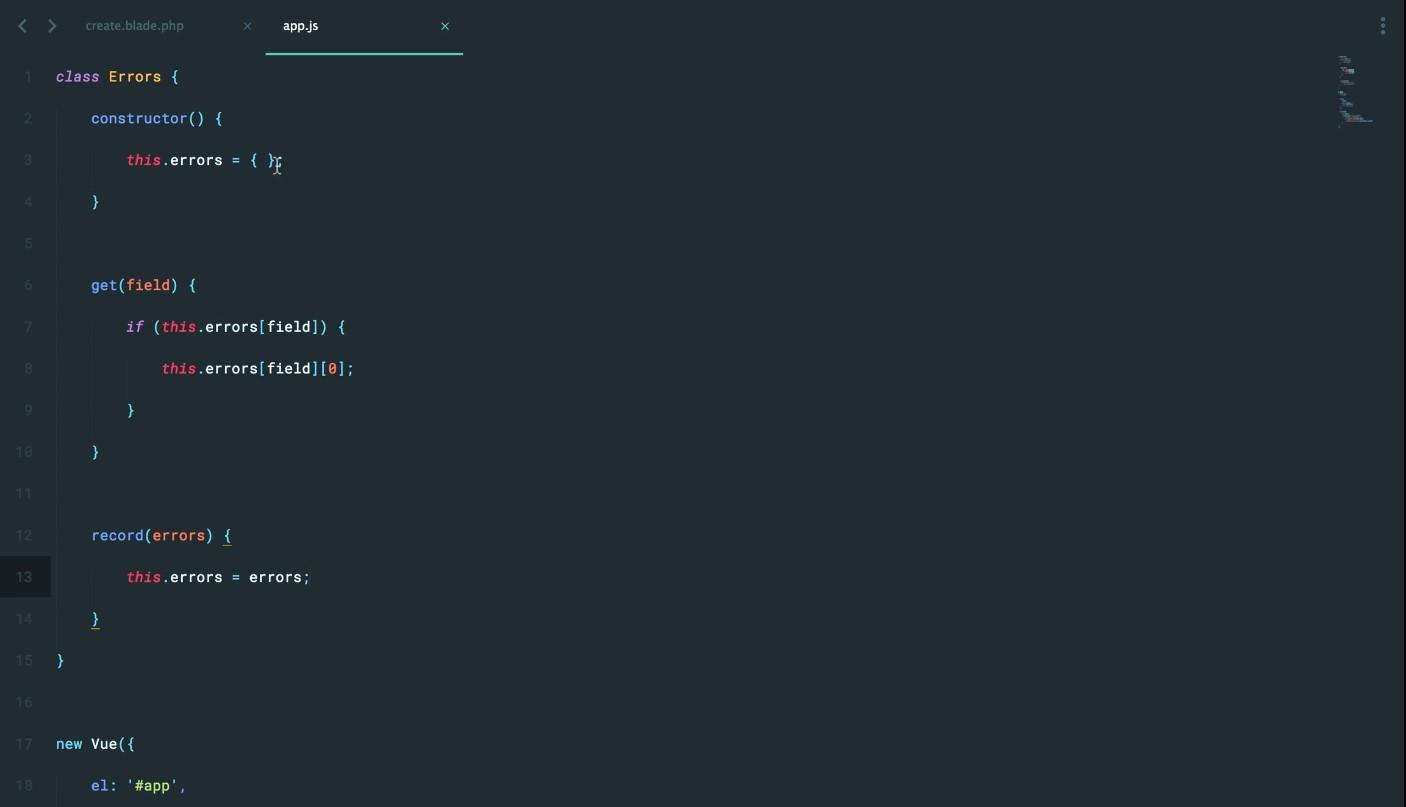Open the vertical three-dot options menu
The width and height of the screenshot is (1406, 807).
pyautogui.click(x=1382, y=26)
